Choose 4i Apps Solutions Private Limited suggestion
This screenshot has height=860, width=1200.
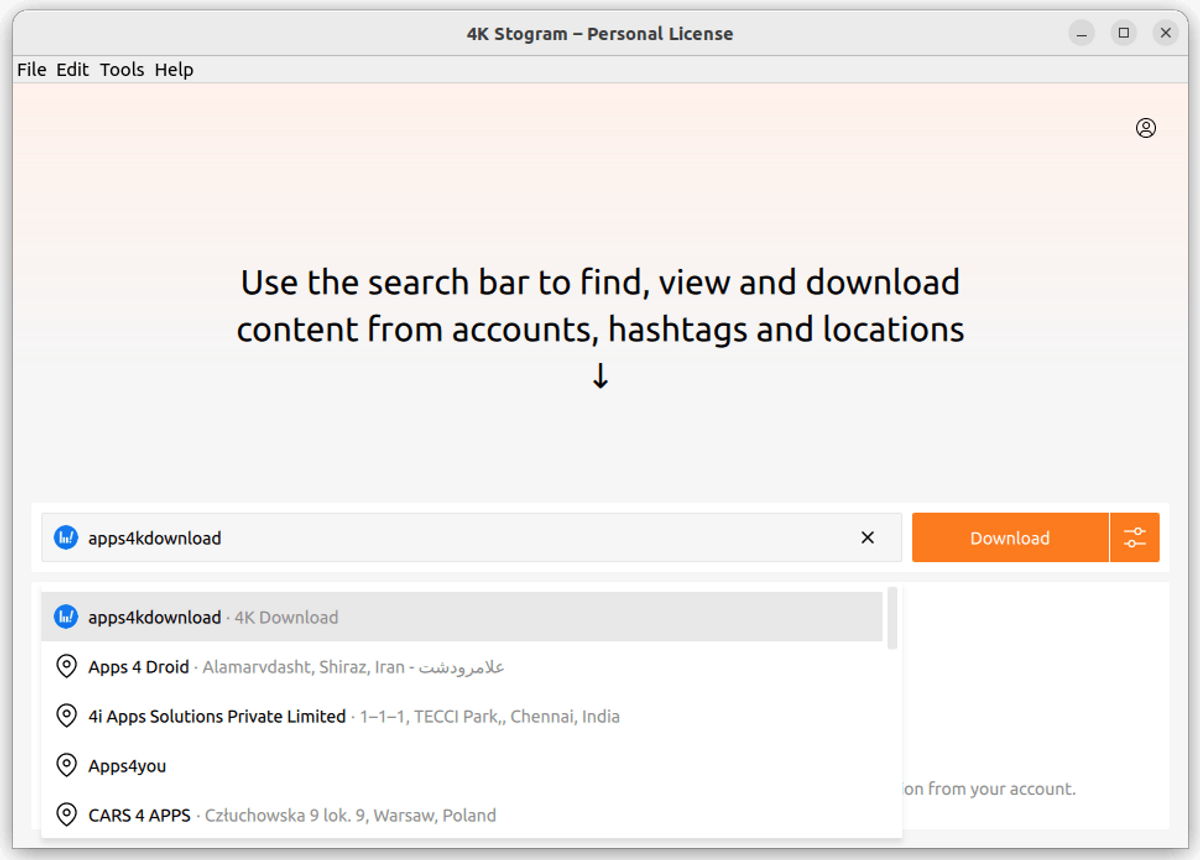[x=217, y=716]
